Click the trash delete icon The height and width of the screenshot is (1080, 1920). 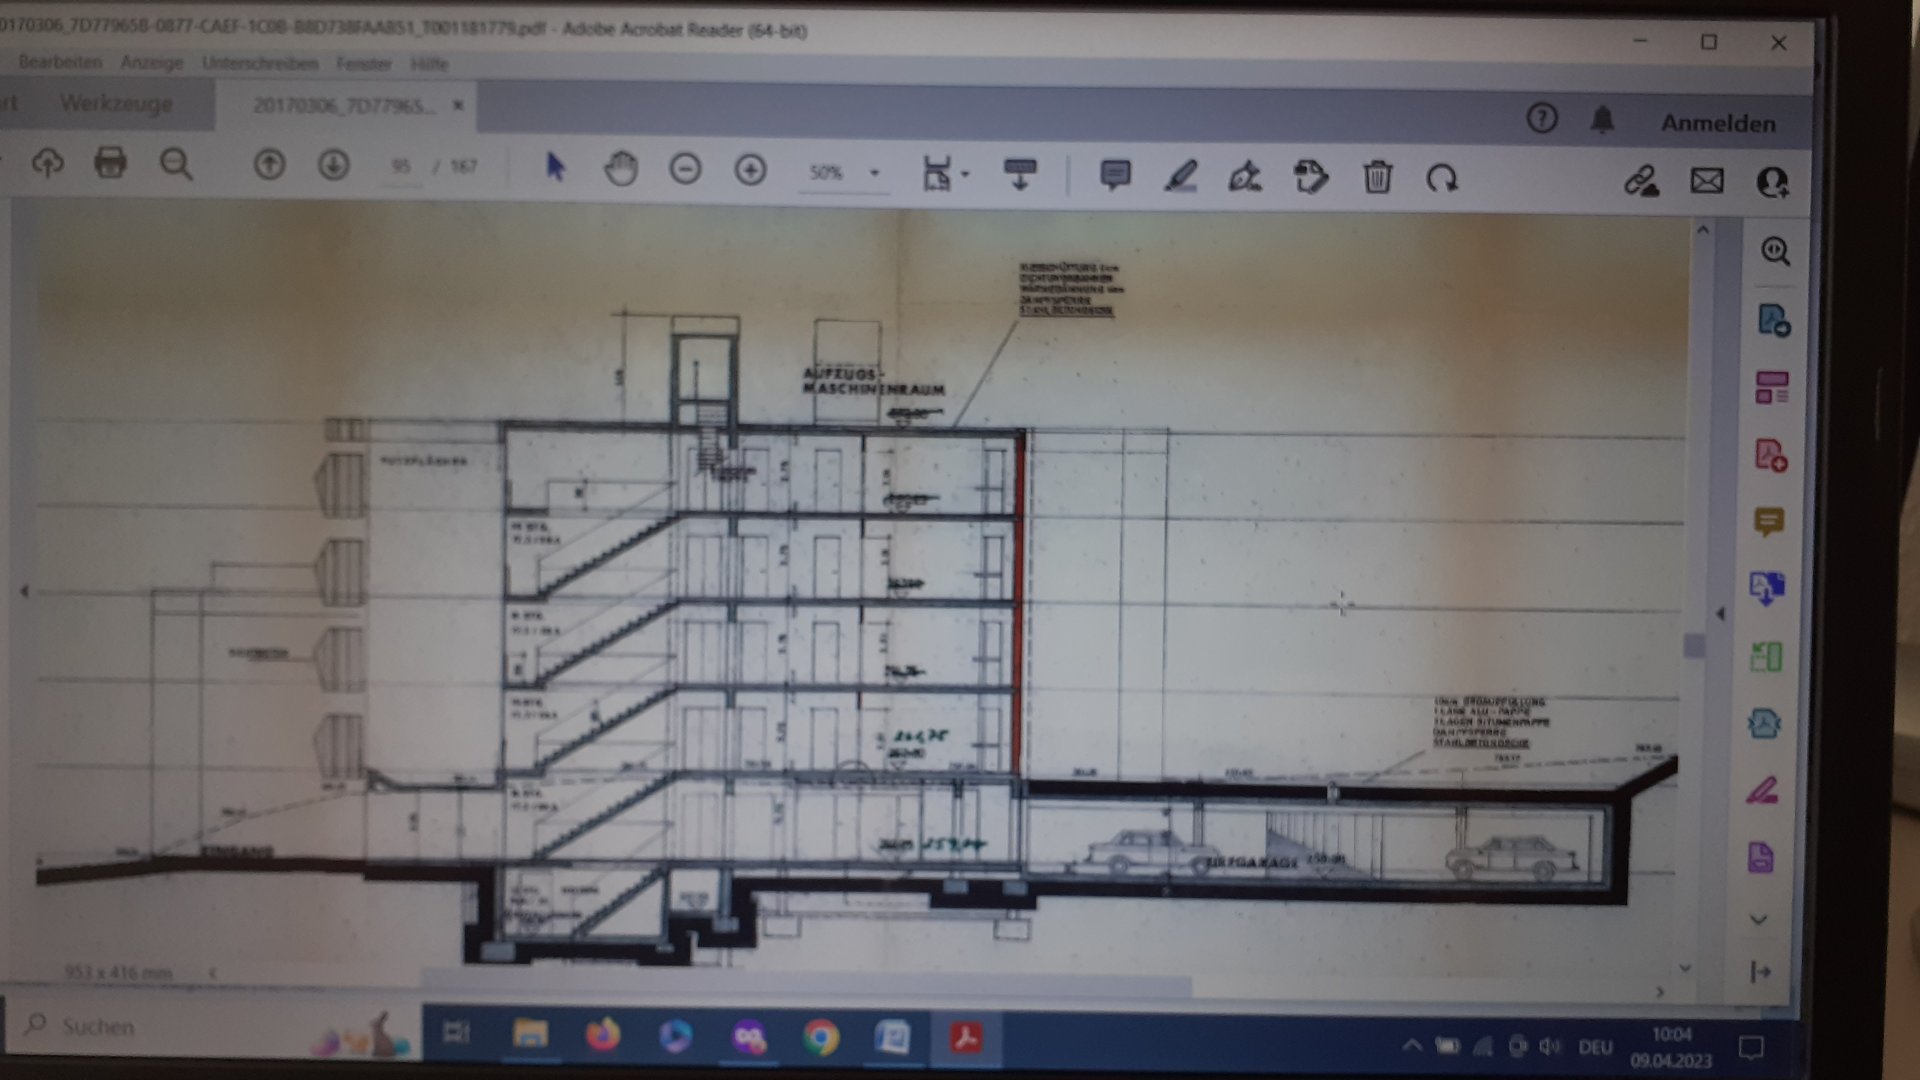pyautogui.click(x=1377, y=178)
